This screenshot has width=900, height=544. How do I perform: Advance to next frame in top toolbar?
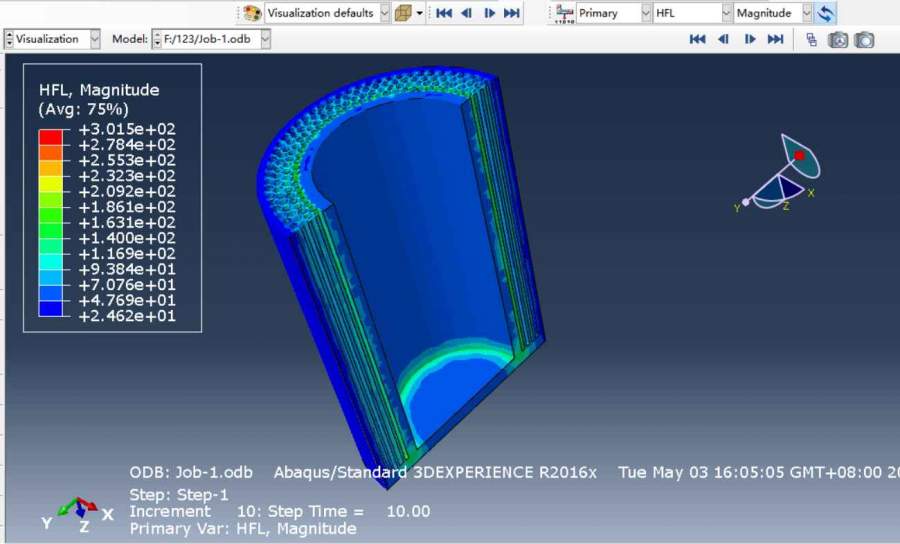click(489, 13)
